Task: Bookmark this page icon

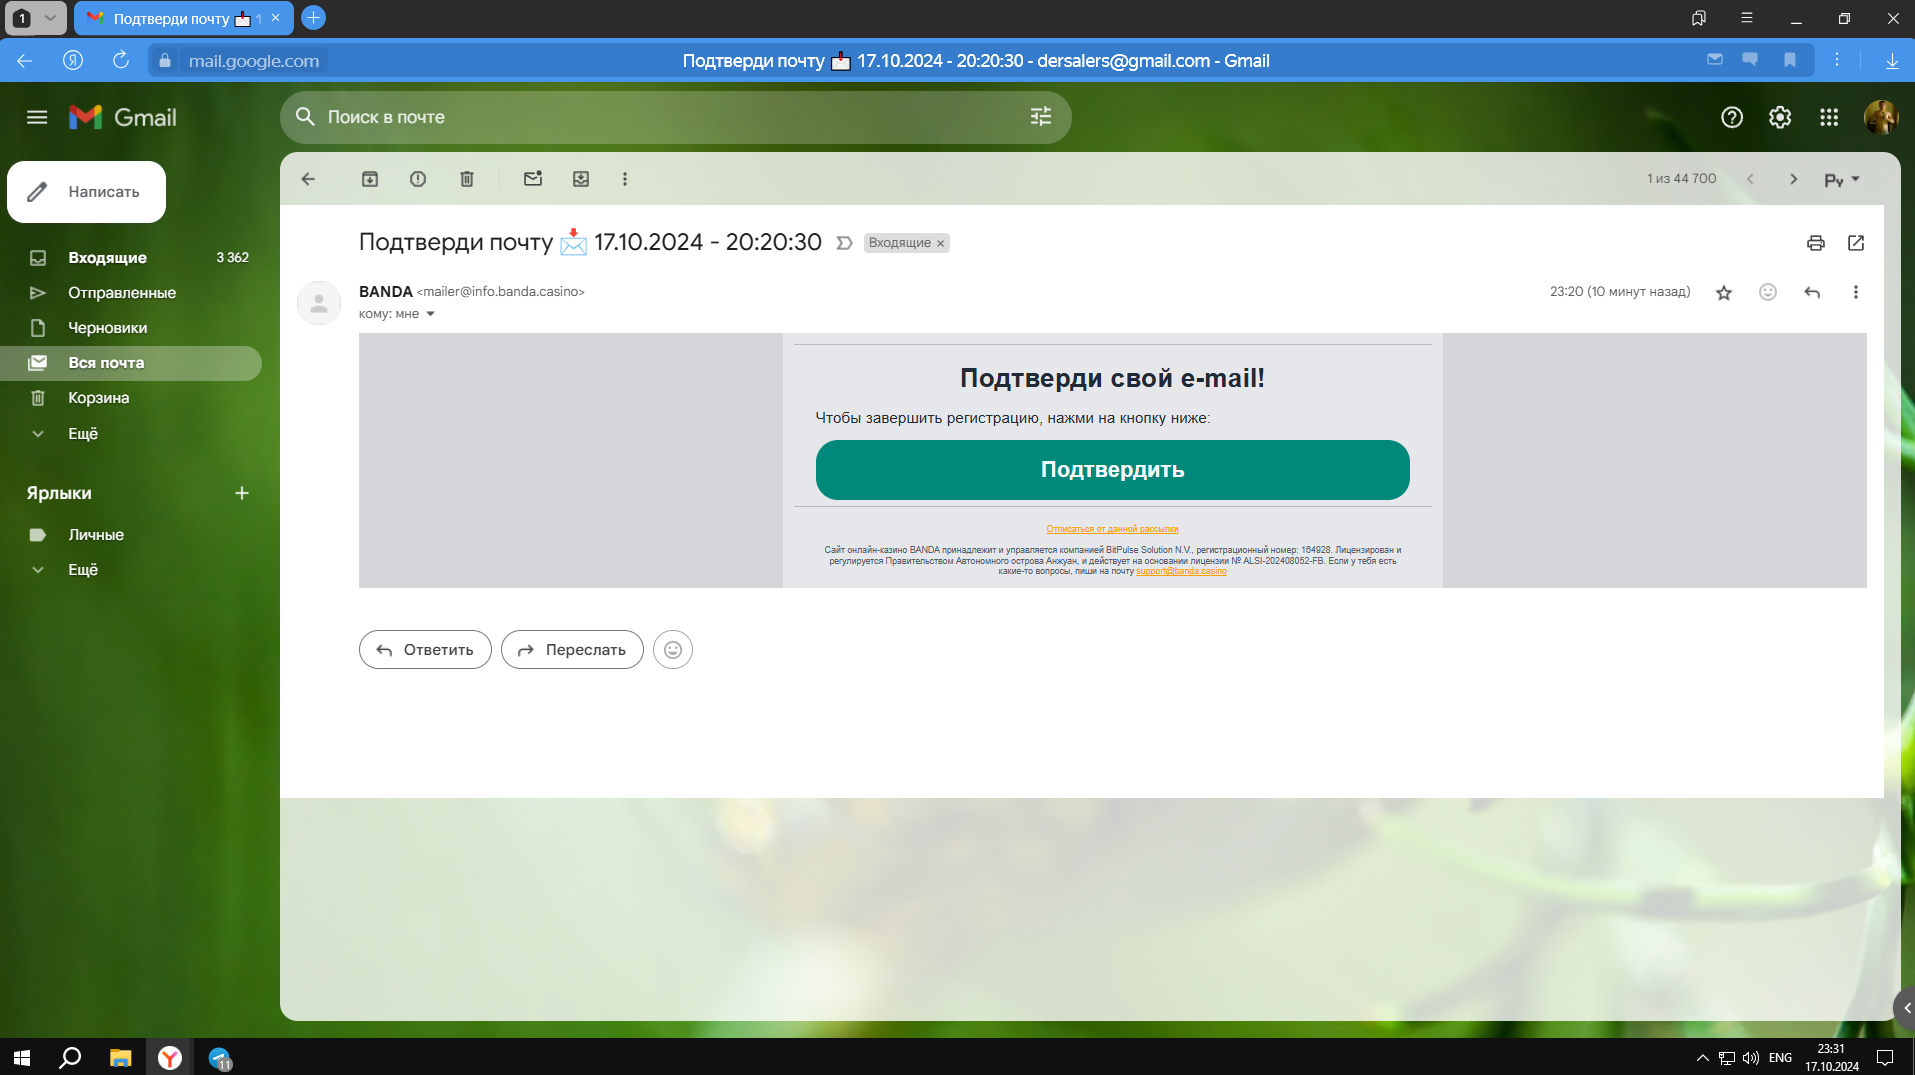Action: pos(1790,60)
